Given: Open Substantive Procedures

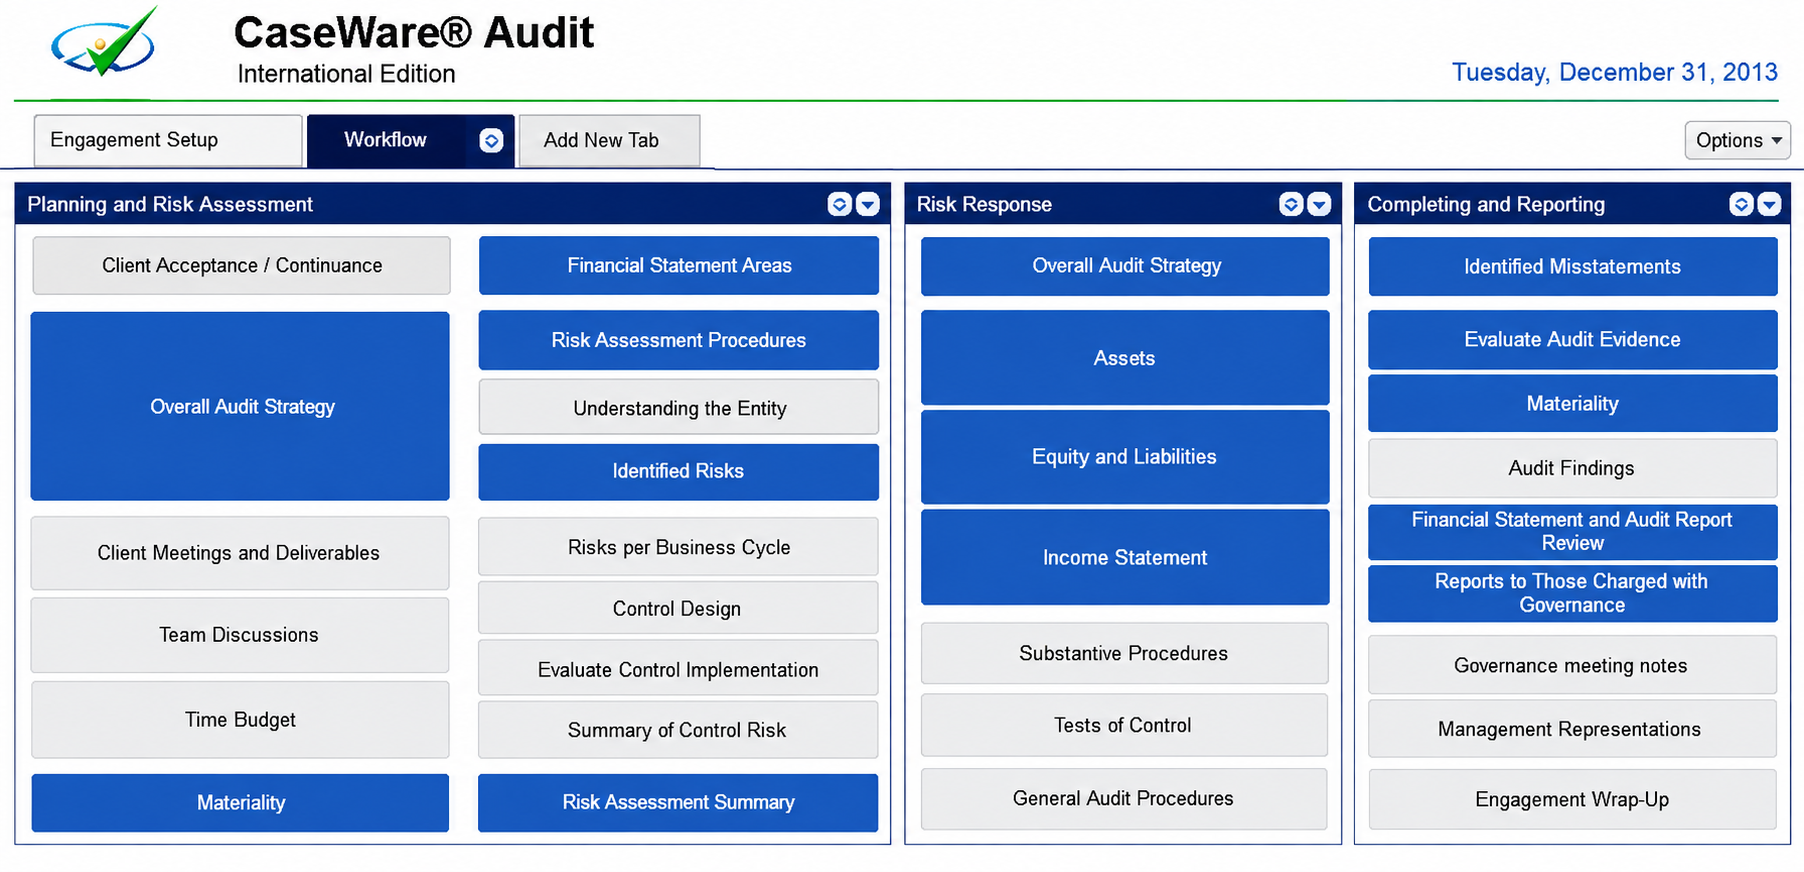Looking at the screenshot, I should click(x=1125, y=653).
